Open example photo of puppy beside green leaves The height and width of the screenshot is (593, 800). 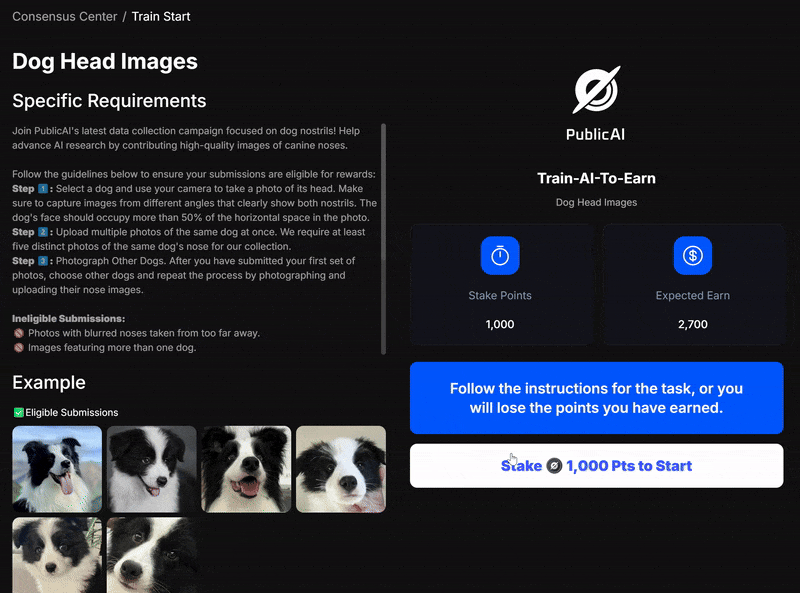[x=57, y=555]
